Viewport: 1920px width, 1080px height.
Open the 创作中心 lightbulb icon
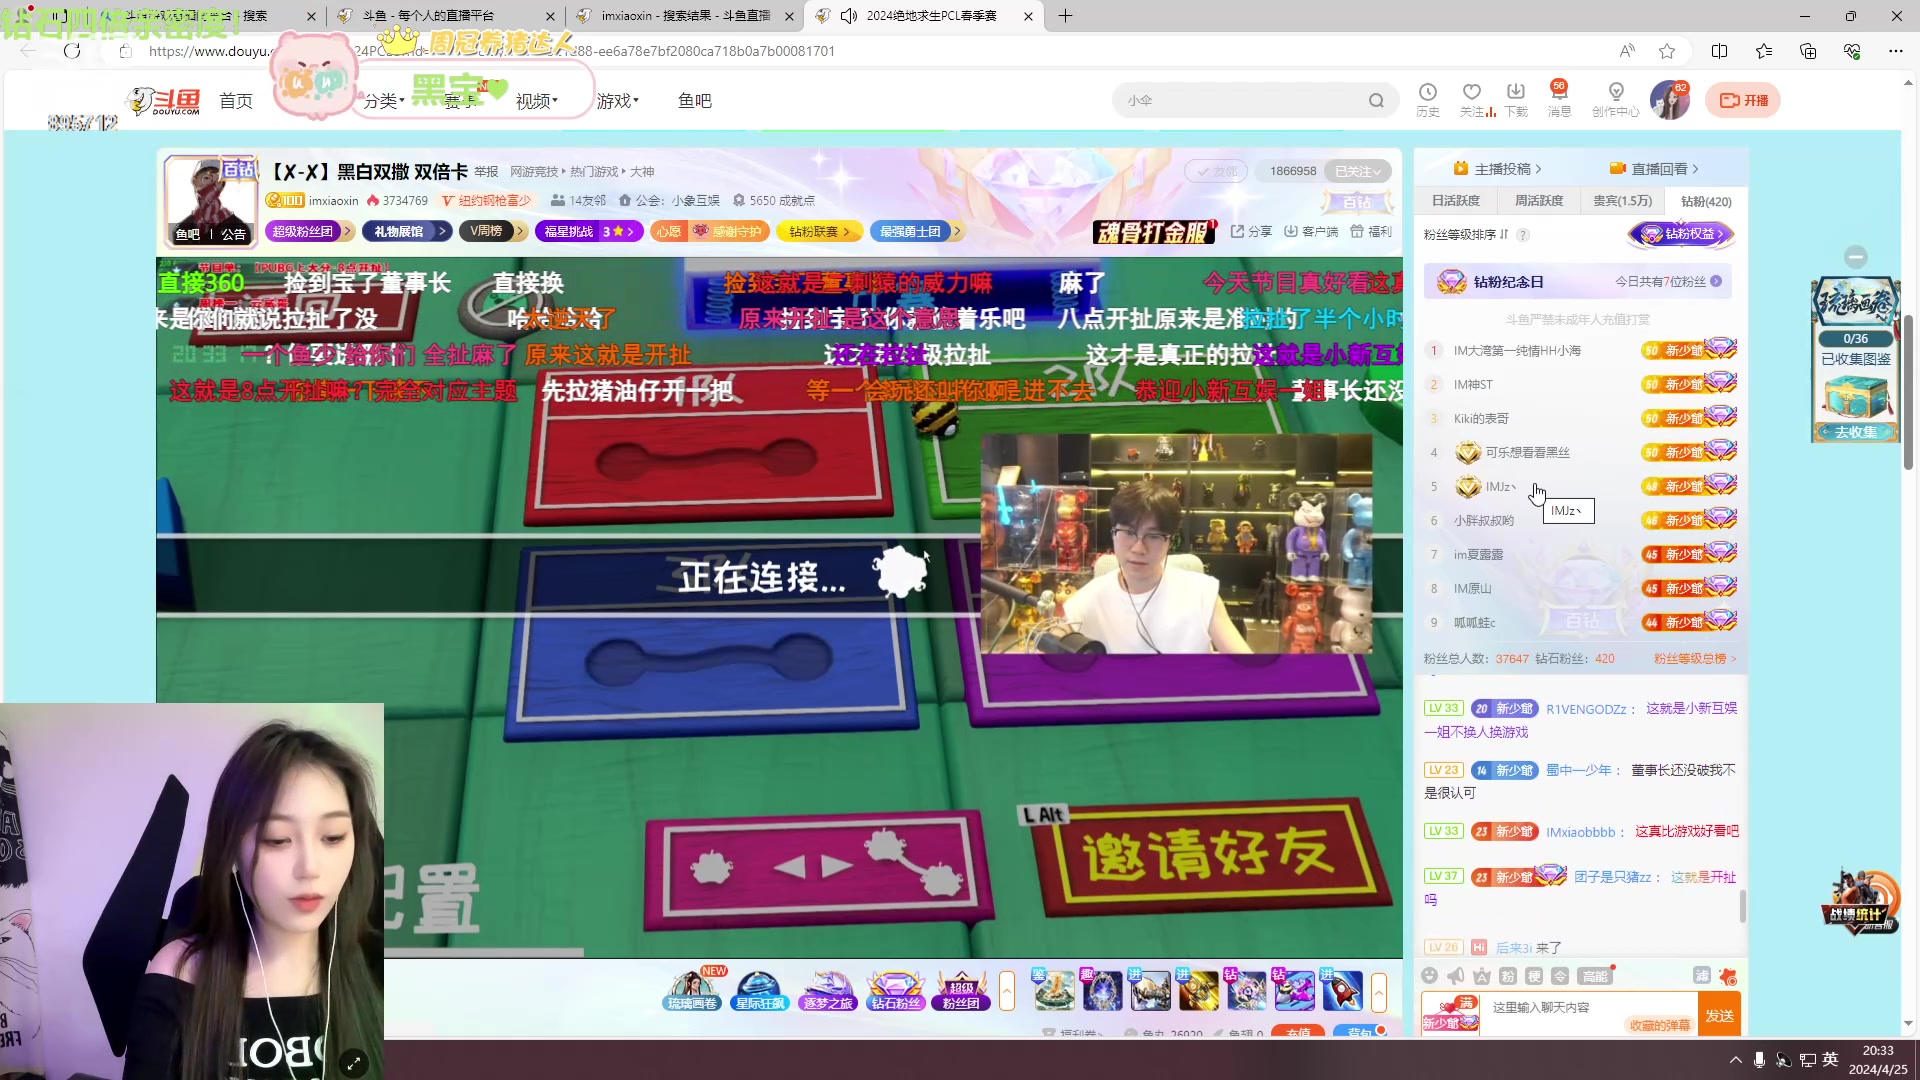(x=1615, y=92)
